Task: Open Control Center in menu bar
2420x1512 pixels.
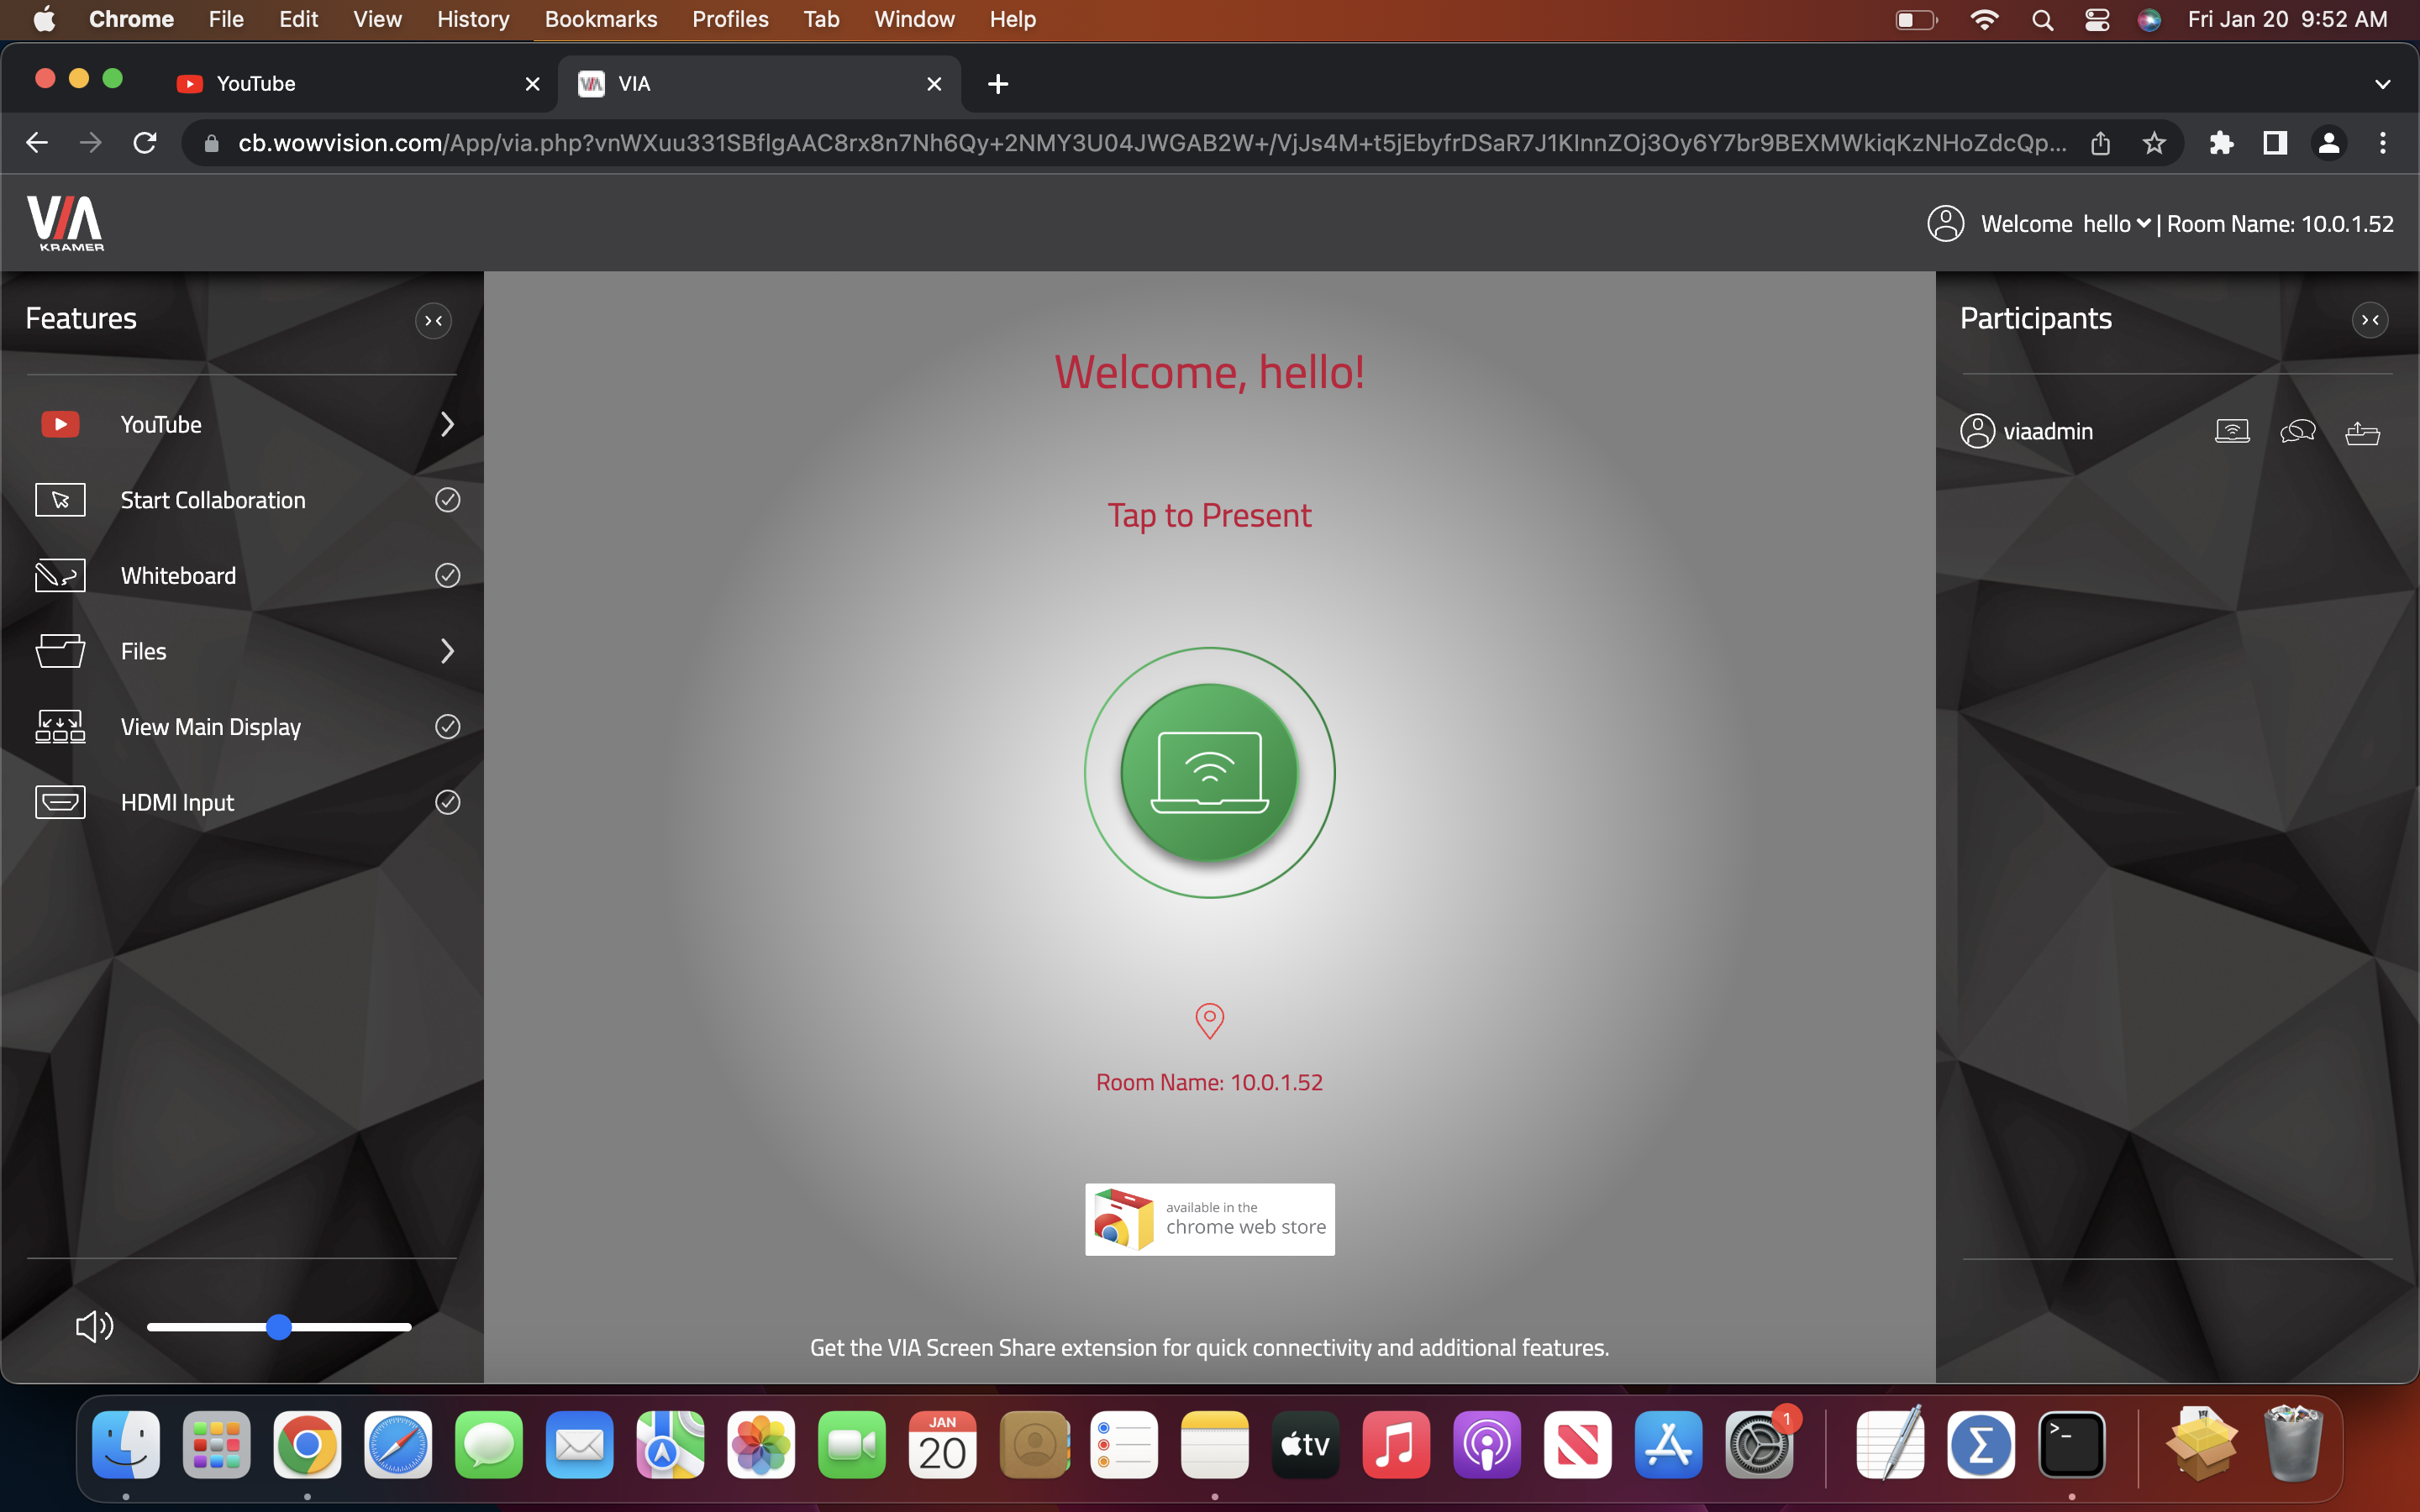Action: click(x=2096, y=19)
